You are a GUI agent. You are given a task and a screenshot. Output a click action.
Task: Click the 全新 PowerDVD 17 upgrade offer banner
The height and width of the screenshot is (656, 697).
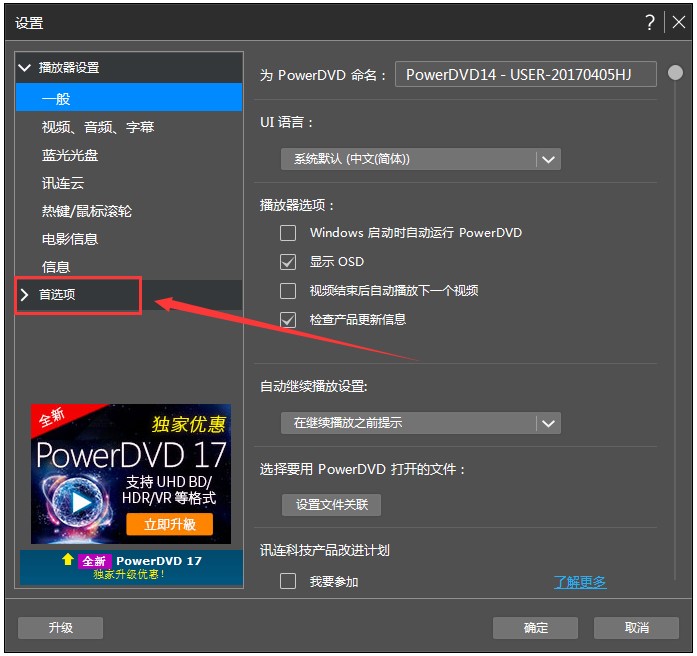coord(131,568)
